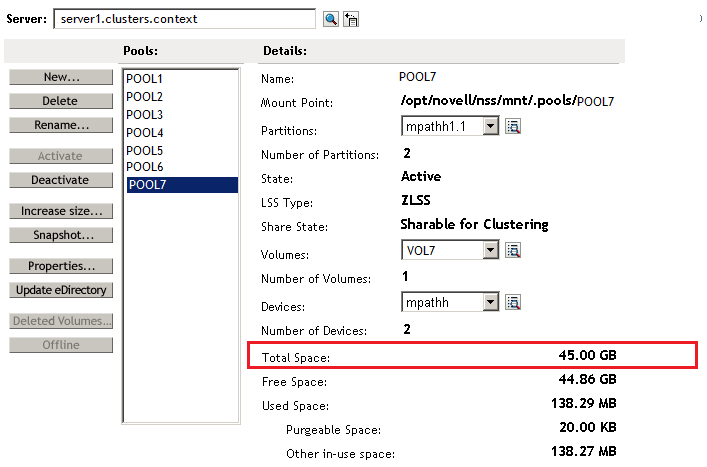Expand the Devices mpathh dropdown
This screenshot has width=707, height=467.
[490, 301]
